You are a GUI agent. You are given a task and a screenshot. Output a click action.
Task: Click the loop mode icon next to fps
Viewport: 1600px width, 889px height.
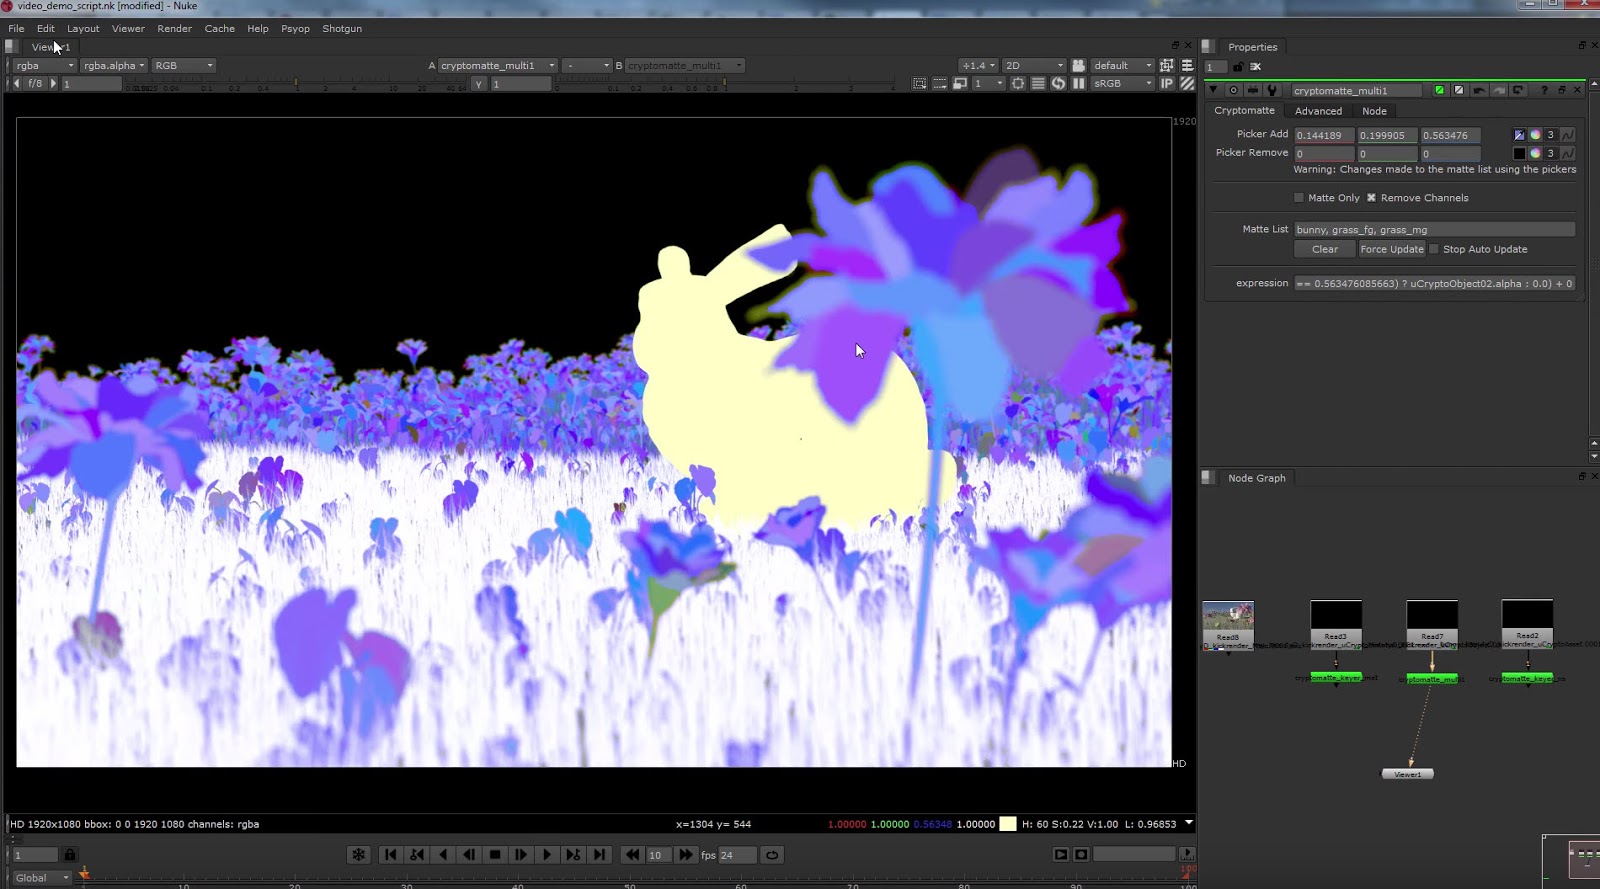click(772, 855)
